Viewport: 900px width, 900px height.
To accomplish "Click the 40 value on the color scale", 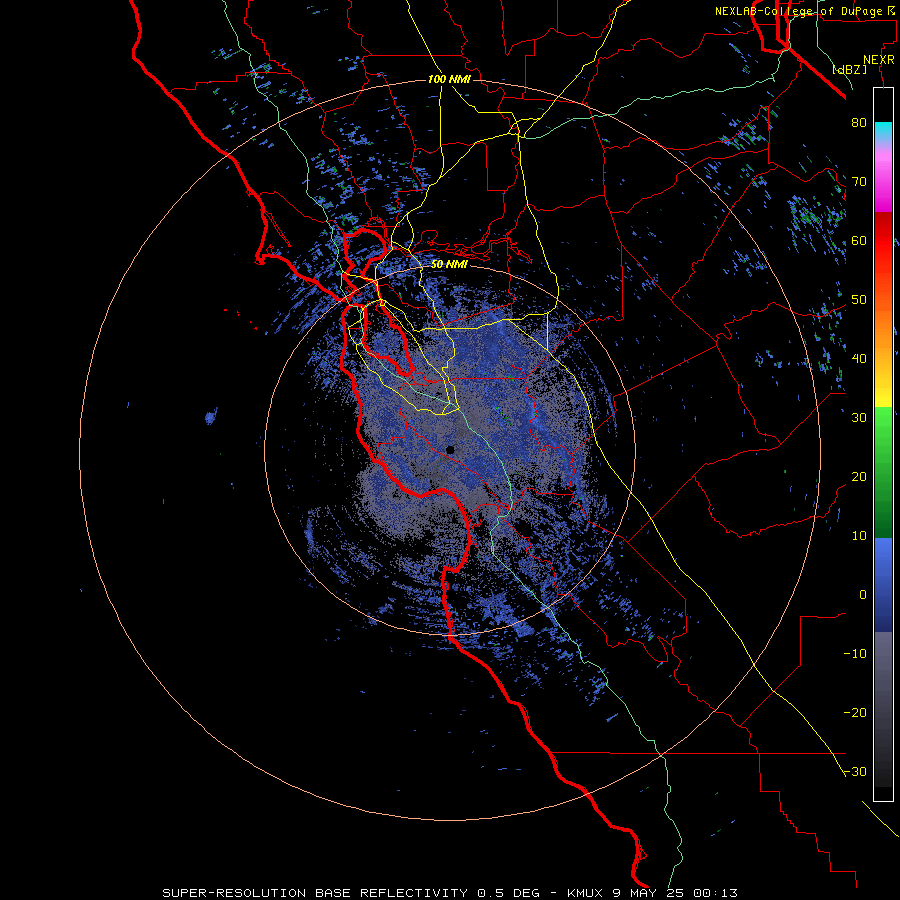I will pyautogui.click(x=859, y=359).
